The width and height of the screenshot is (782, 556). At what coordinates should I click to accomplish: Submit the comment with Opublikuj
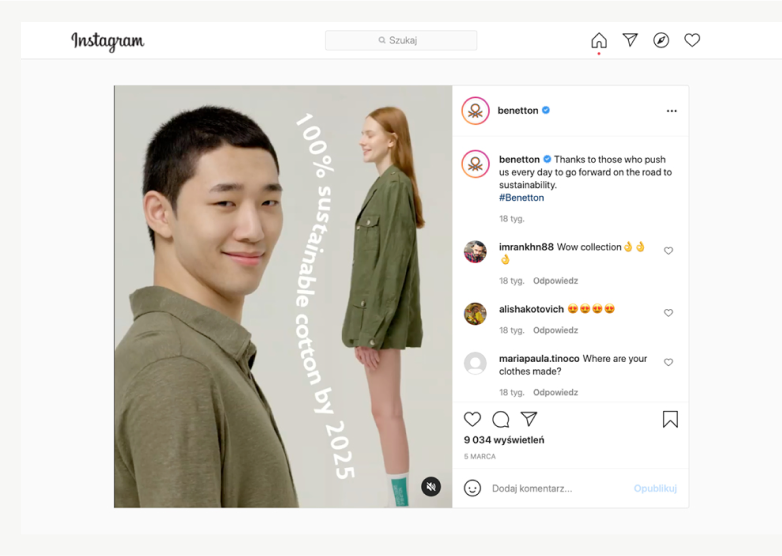(655, 489)
